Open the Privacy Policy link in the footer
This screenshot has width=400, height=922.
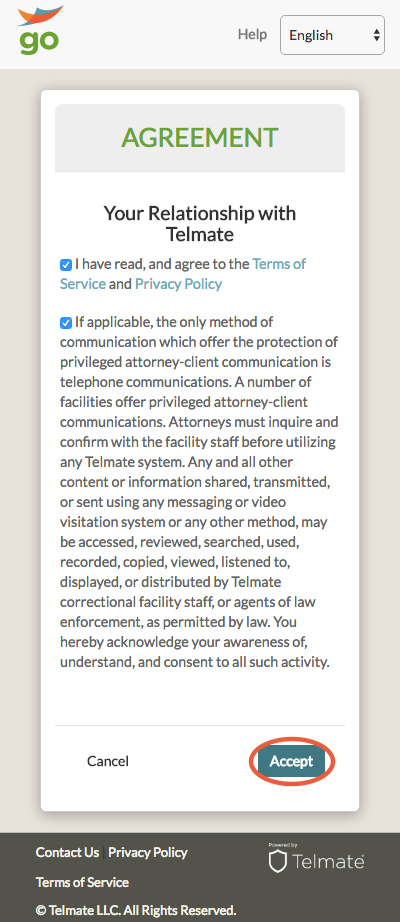coord(148,853)
